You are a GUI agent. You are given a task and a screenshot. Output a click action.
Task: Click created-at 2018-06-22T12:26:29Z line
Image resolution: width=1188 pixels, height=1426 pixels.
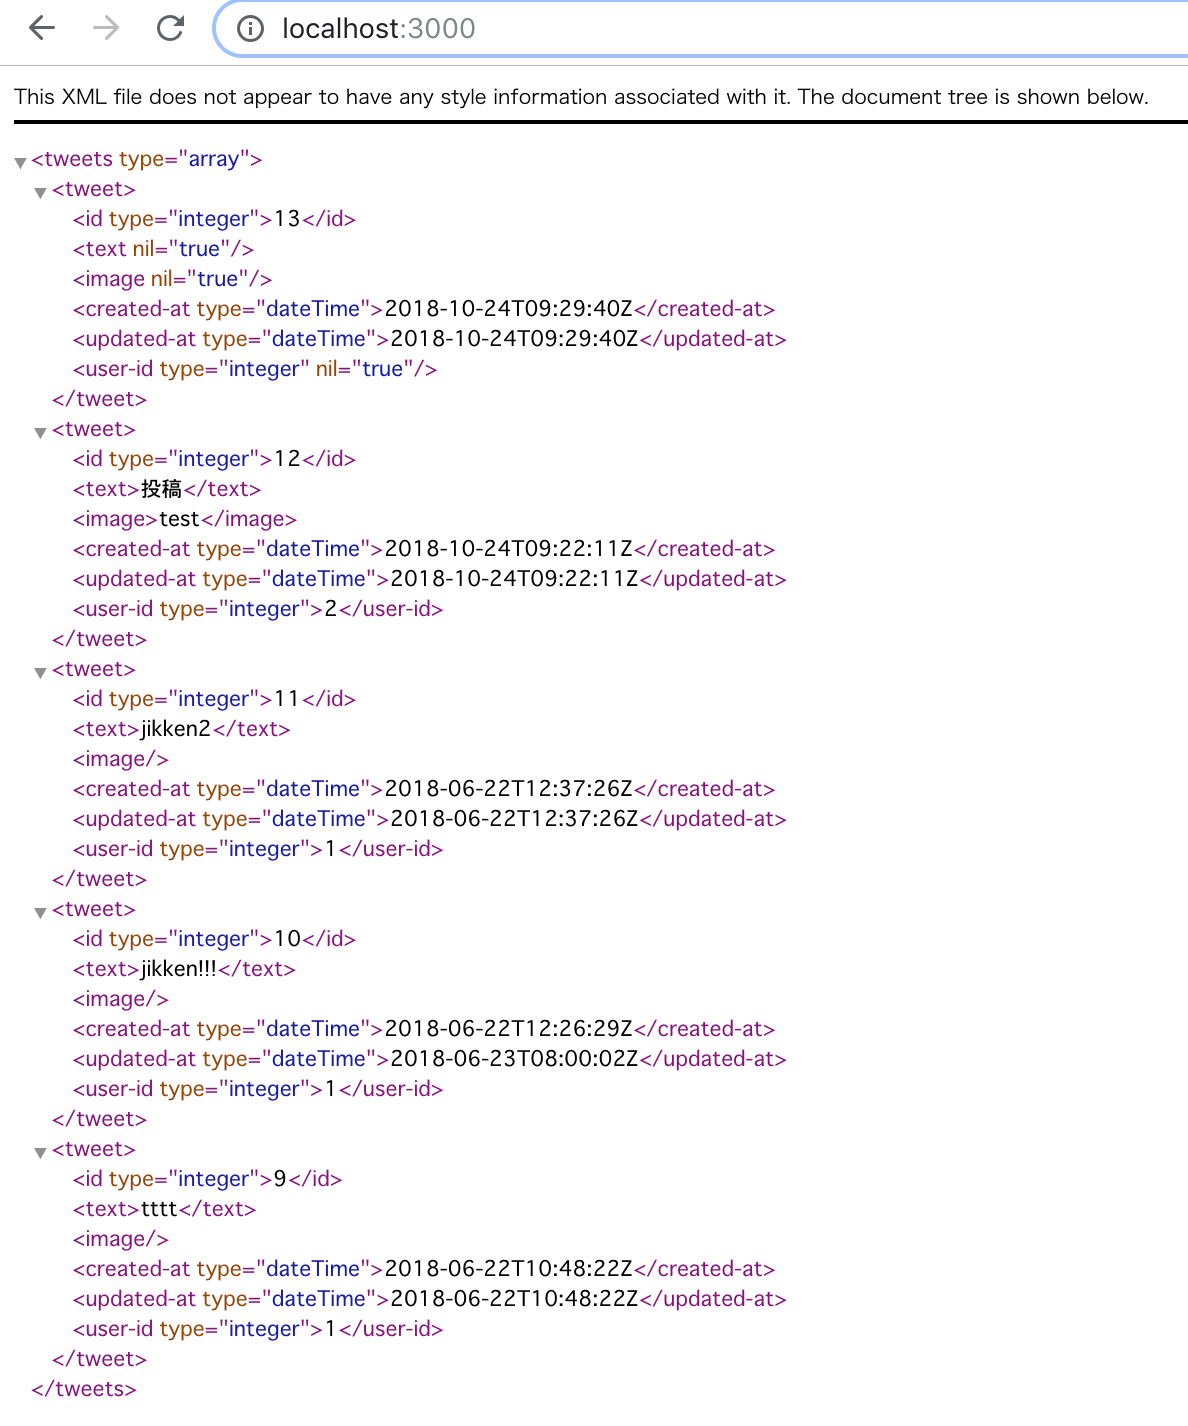(424, 1029)
